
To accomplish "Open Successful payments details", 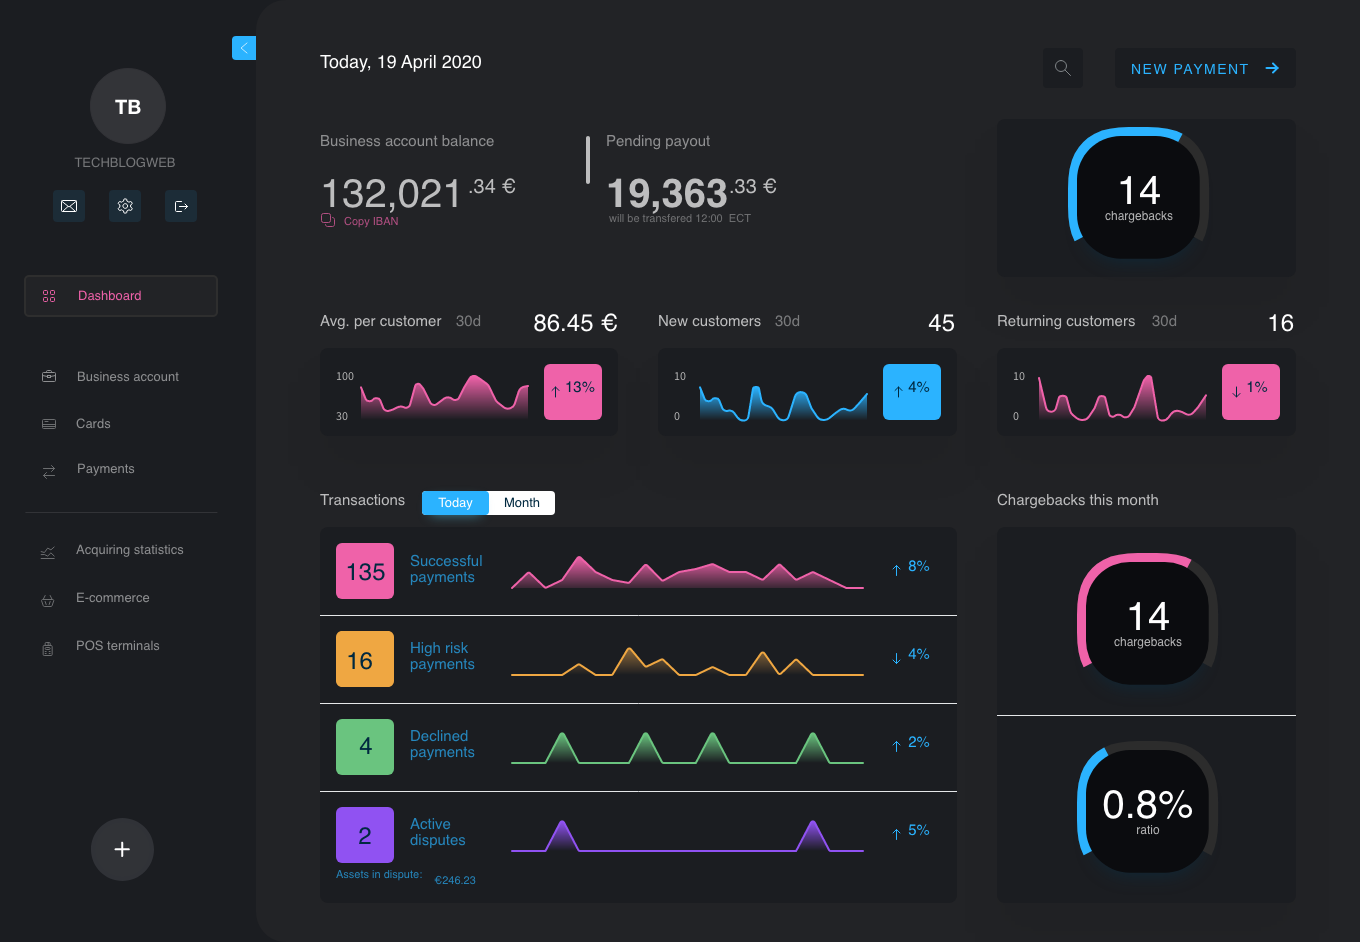I will tap(446, 568).
